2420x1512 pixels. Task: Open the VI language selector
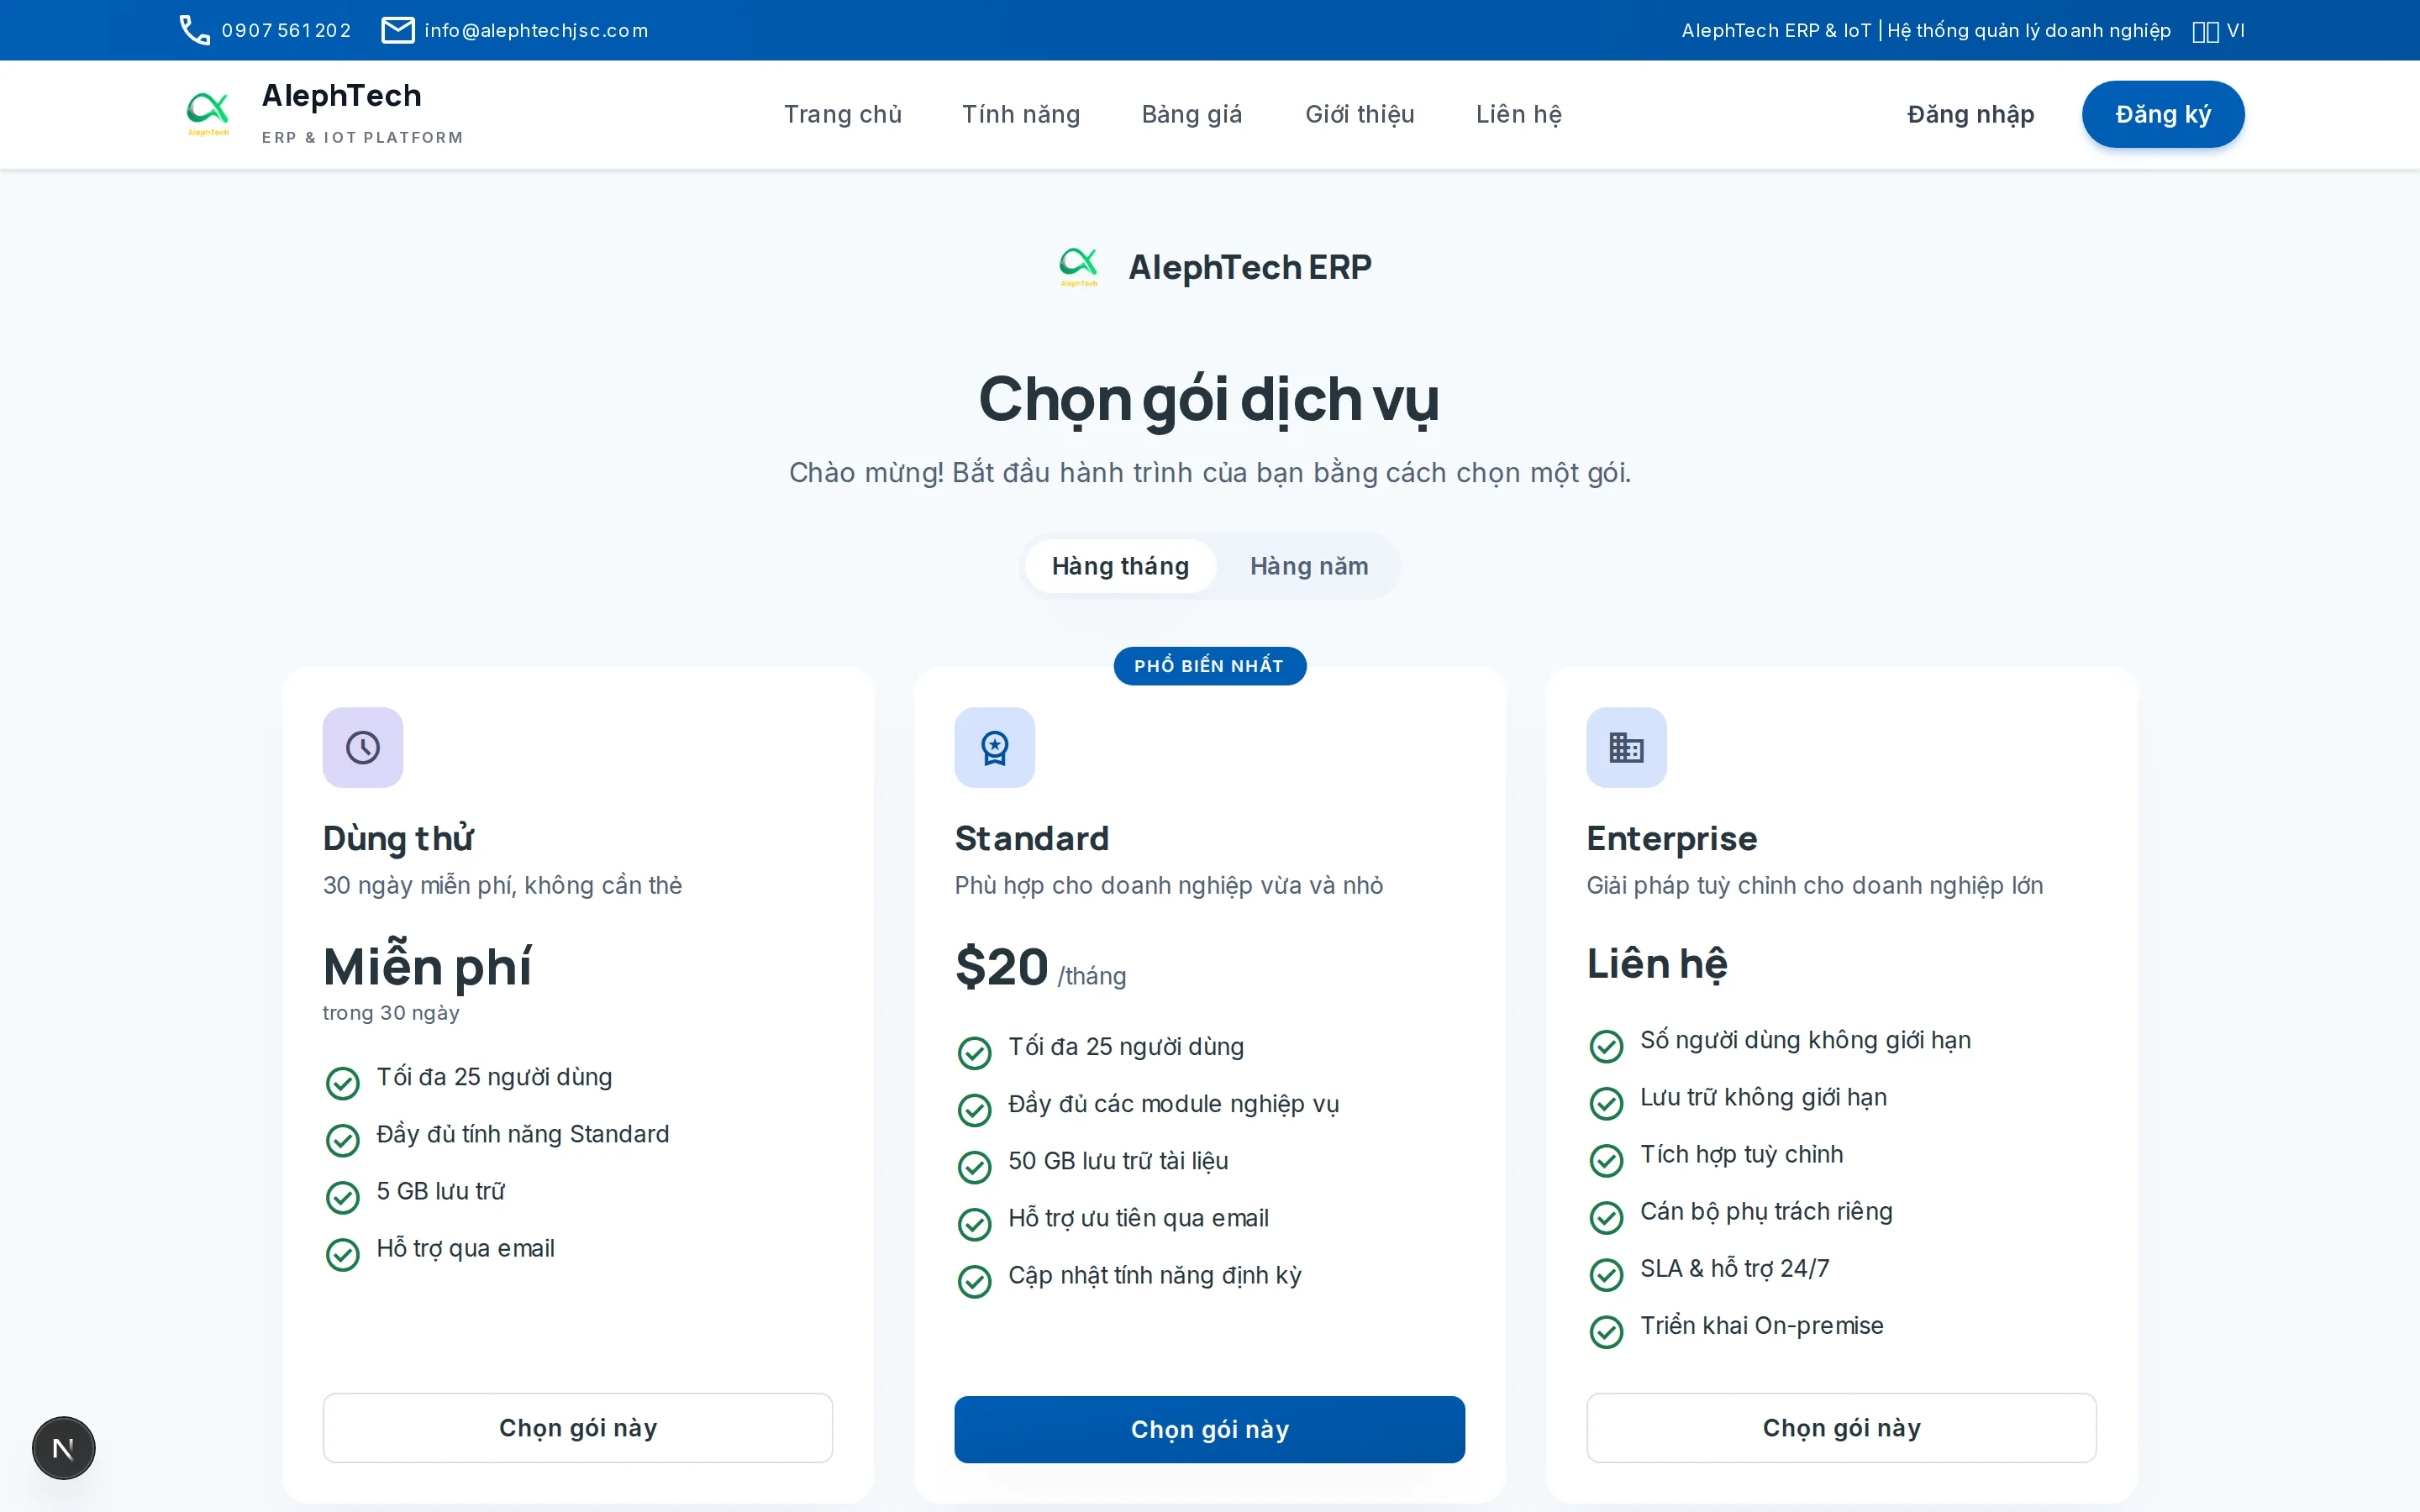tap(2218, 30)
